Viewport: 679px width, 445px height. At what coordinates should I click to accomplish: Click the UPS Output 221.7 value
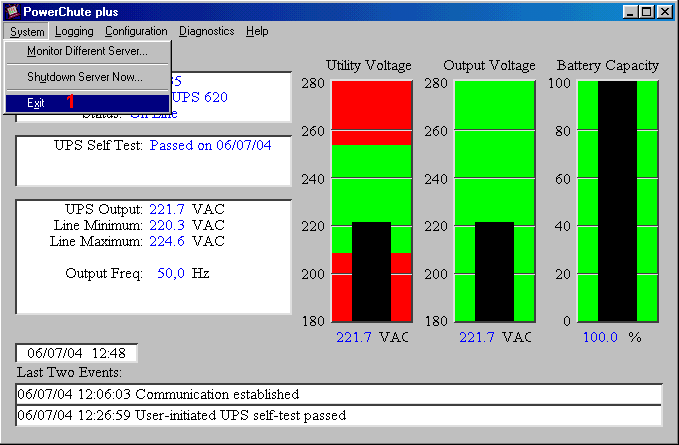coord(167,210)
